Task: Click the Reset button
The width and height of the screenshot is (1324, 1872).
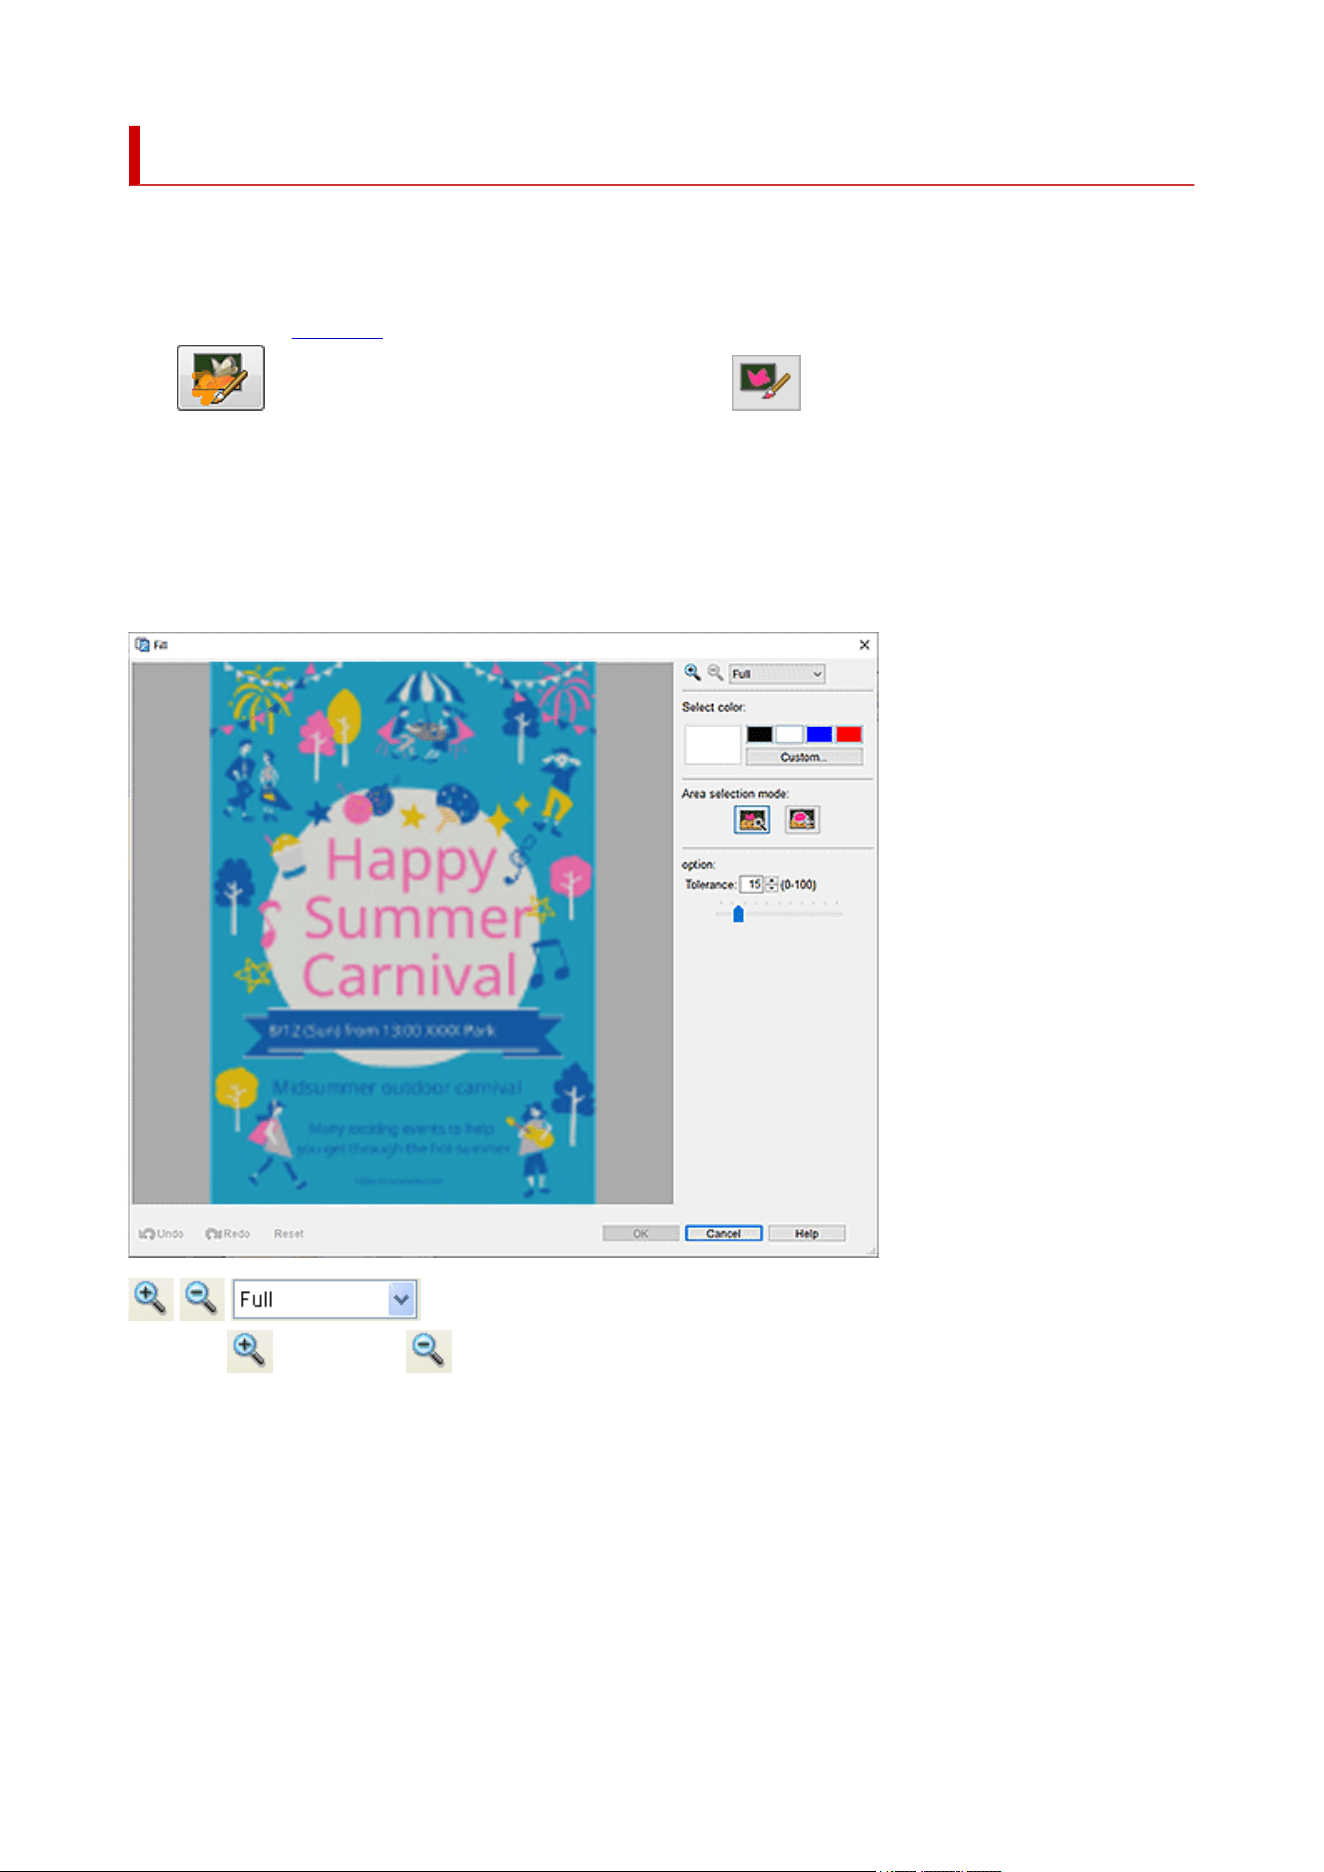Action: point(289,1234)
